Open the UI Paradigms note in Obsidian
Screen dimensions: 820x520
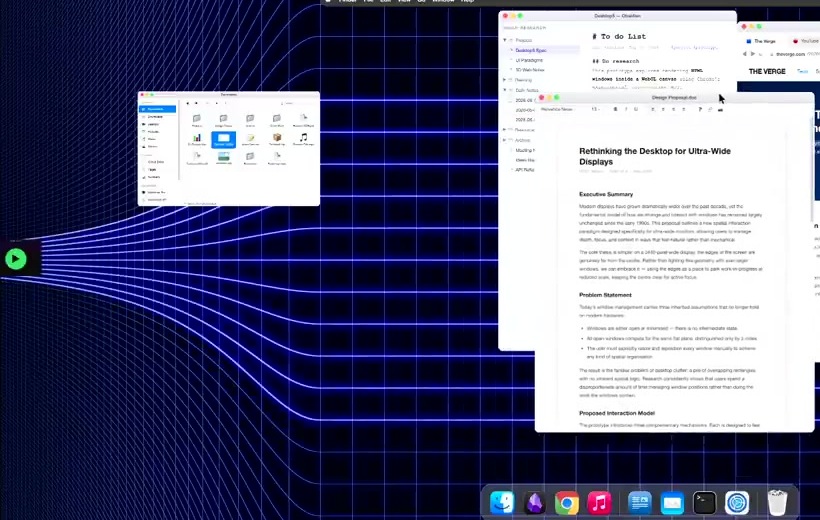pyautogui.click(x=529, y=60)
